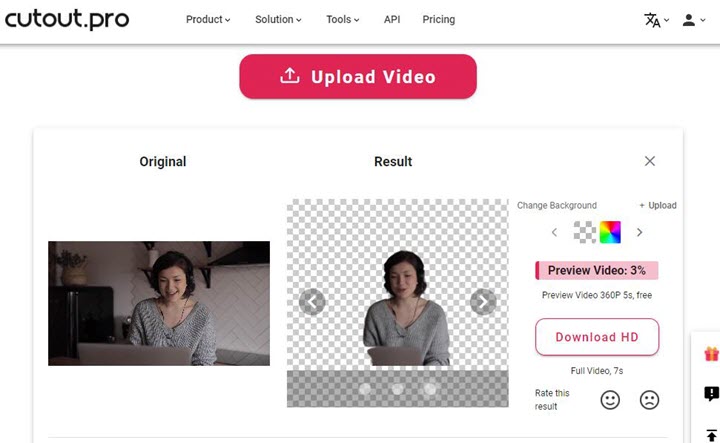Click the Preview Video progress bar
The width and height of the screenshot is (720, 443).
point(596,270)
